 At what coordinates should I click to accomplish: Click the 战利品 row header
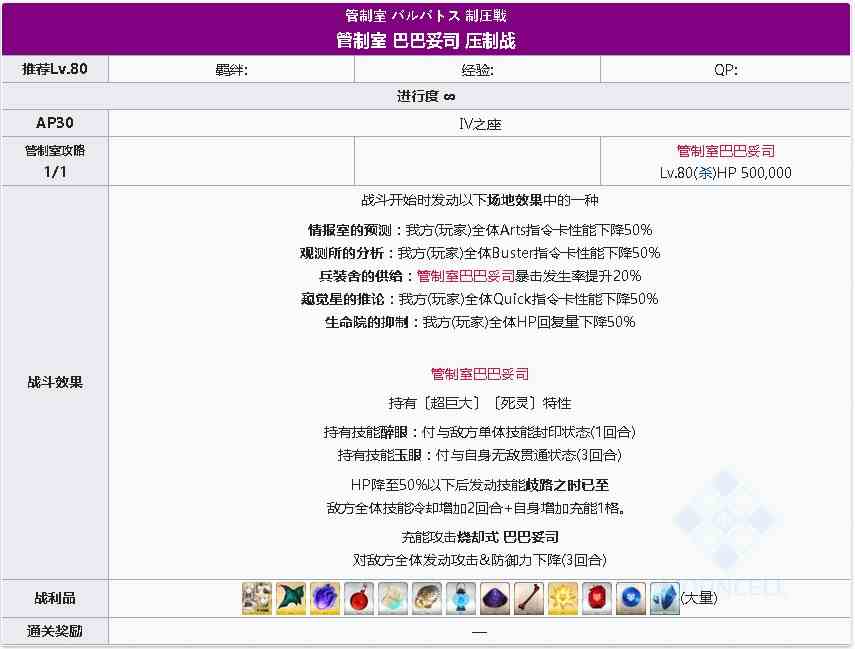(55, 598)
